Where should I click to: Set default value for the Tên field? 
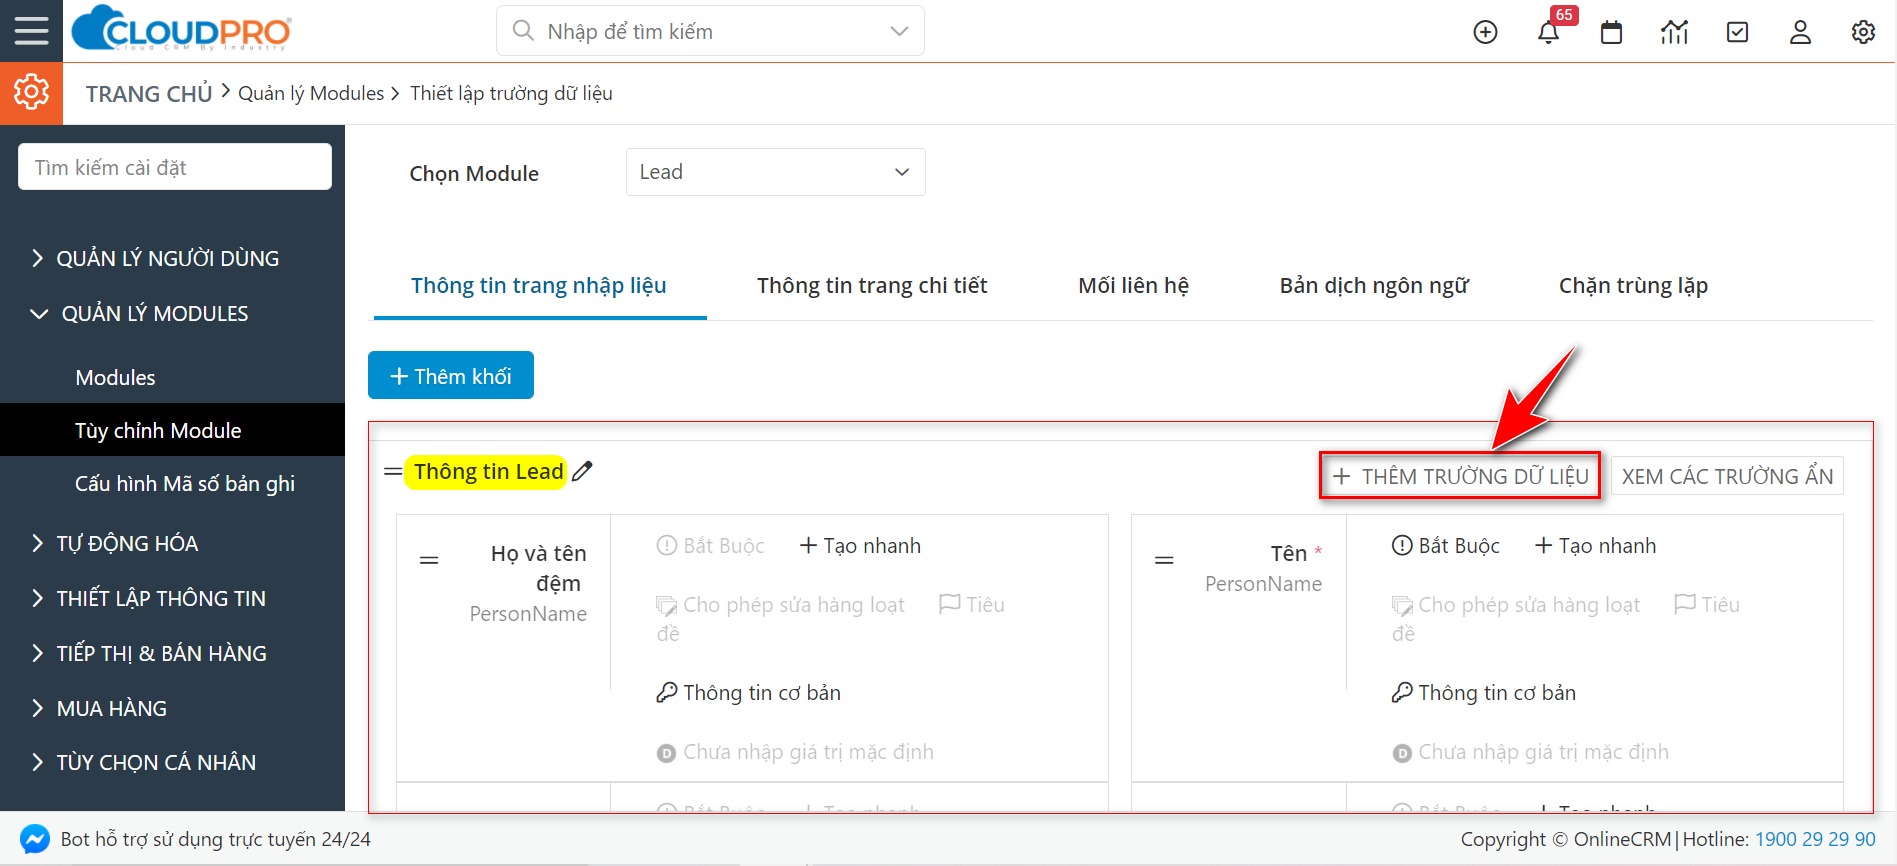point(1530,752)
